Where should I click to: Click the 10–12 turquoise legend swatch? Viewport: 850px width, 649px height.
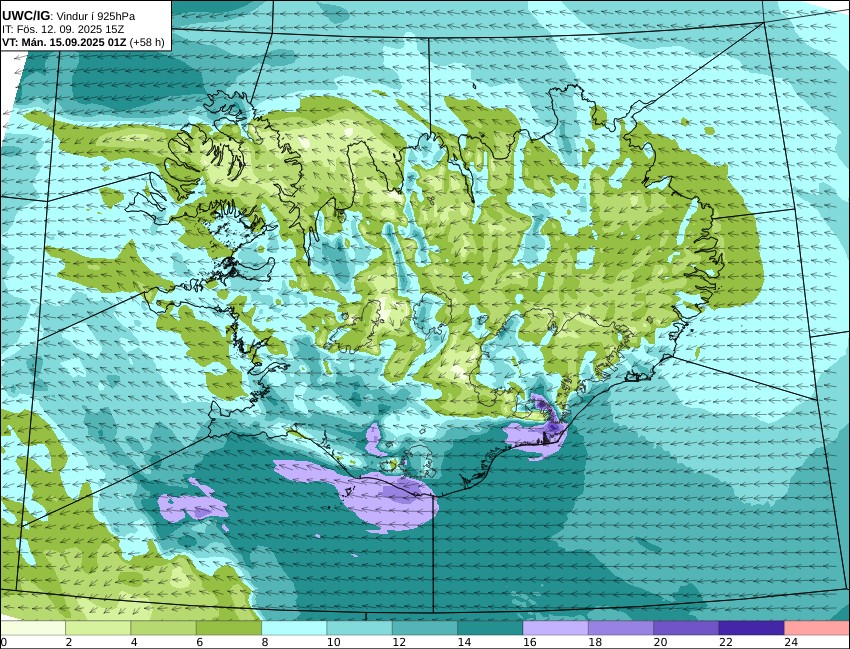pyautogui.click(x=359, y=628)
